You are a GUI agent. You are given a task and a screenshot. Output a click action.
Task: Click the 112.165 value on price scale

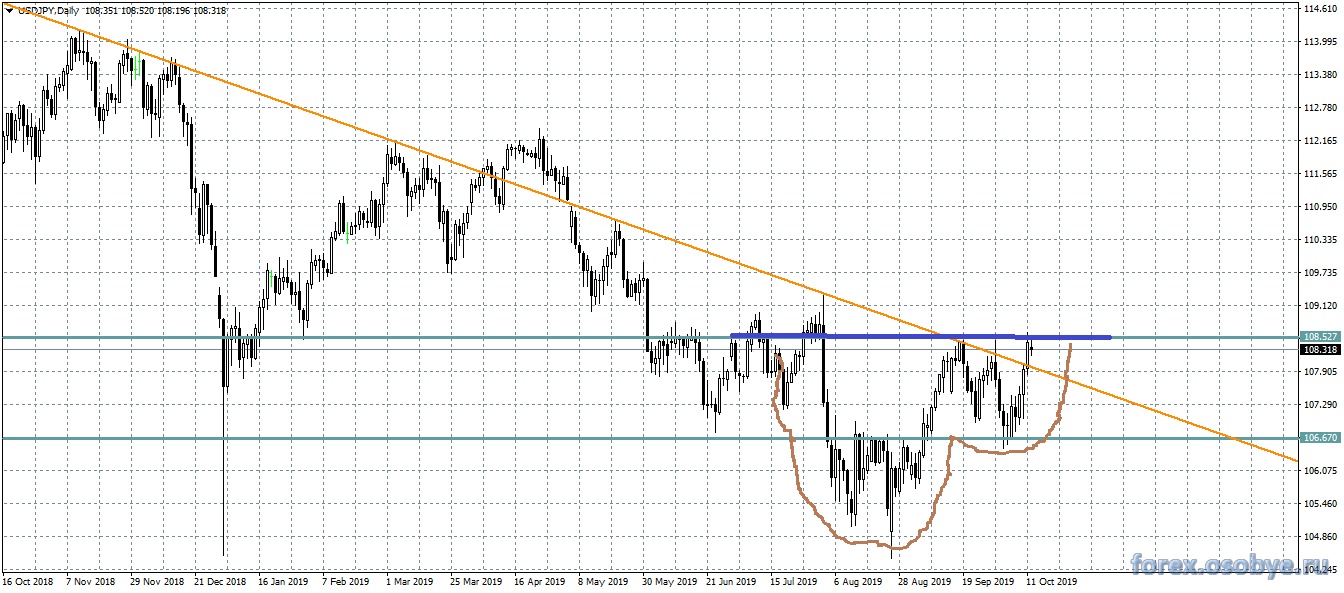point(1322,141)
